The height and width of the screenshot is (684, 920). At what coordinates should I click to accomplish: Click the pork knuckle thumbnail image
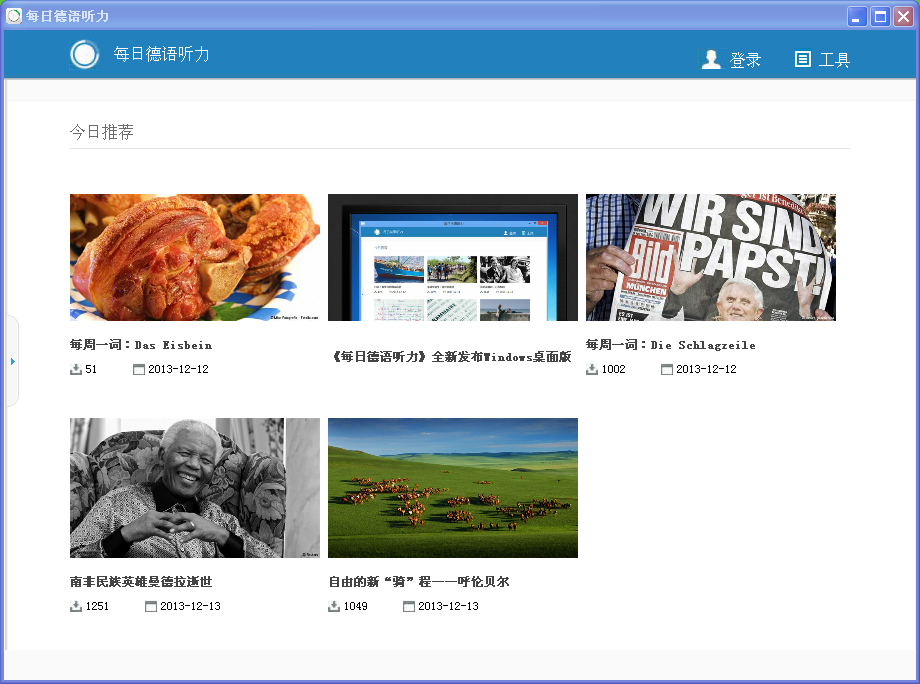194,257
